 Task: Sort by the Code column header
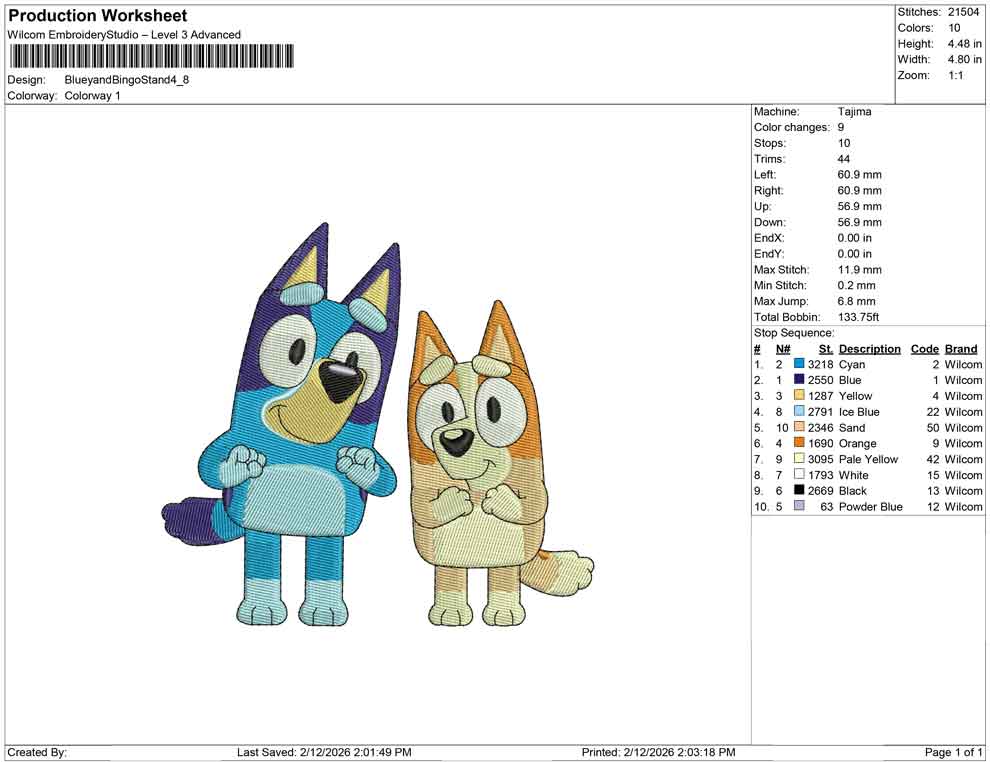(x=925, y=348)
